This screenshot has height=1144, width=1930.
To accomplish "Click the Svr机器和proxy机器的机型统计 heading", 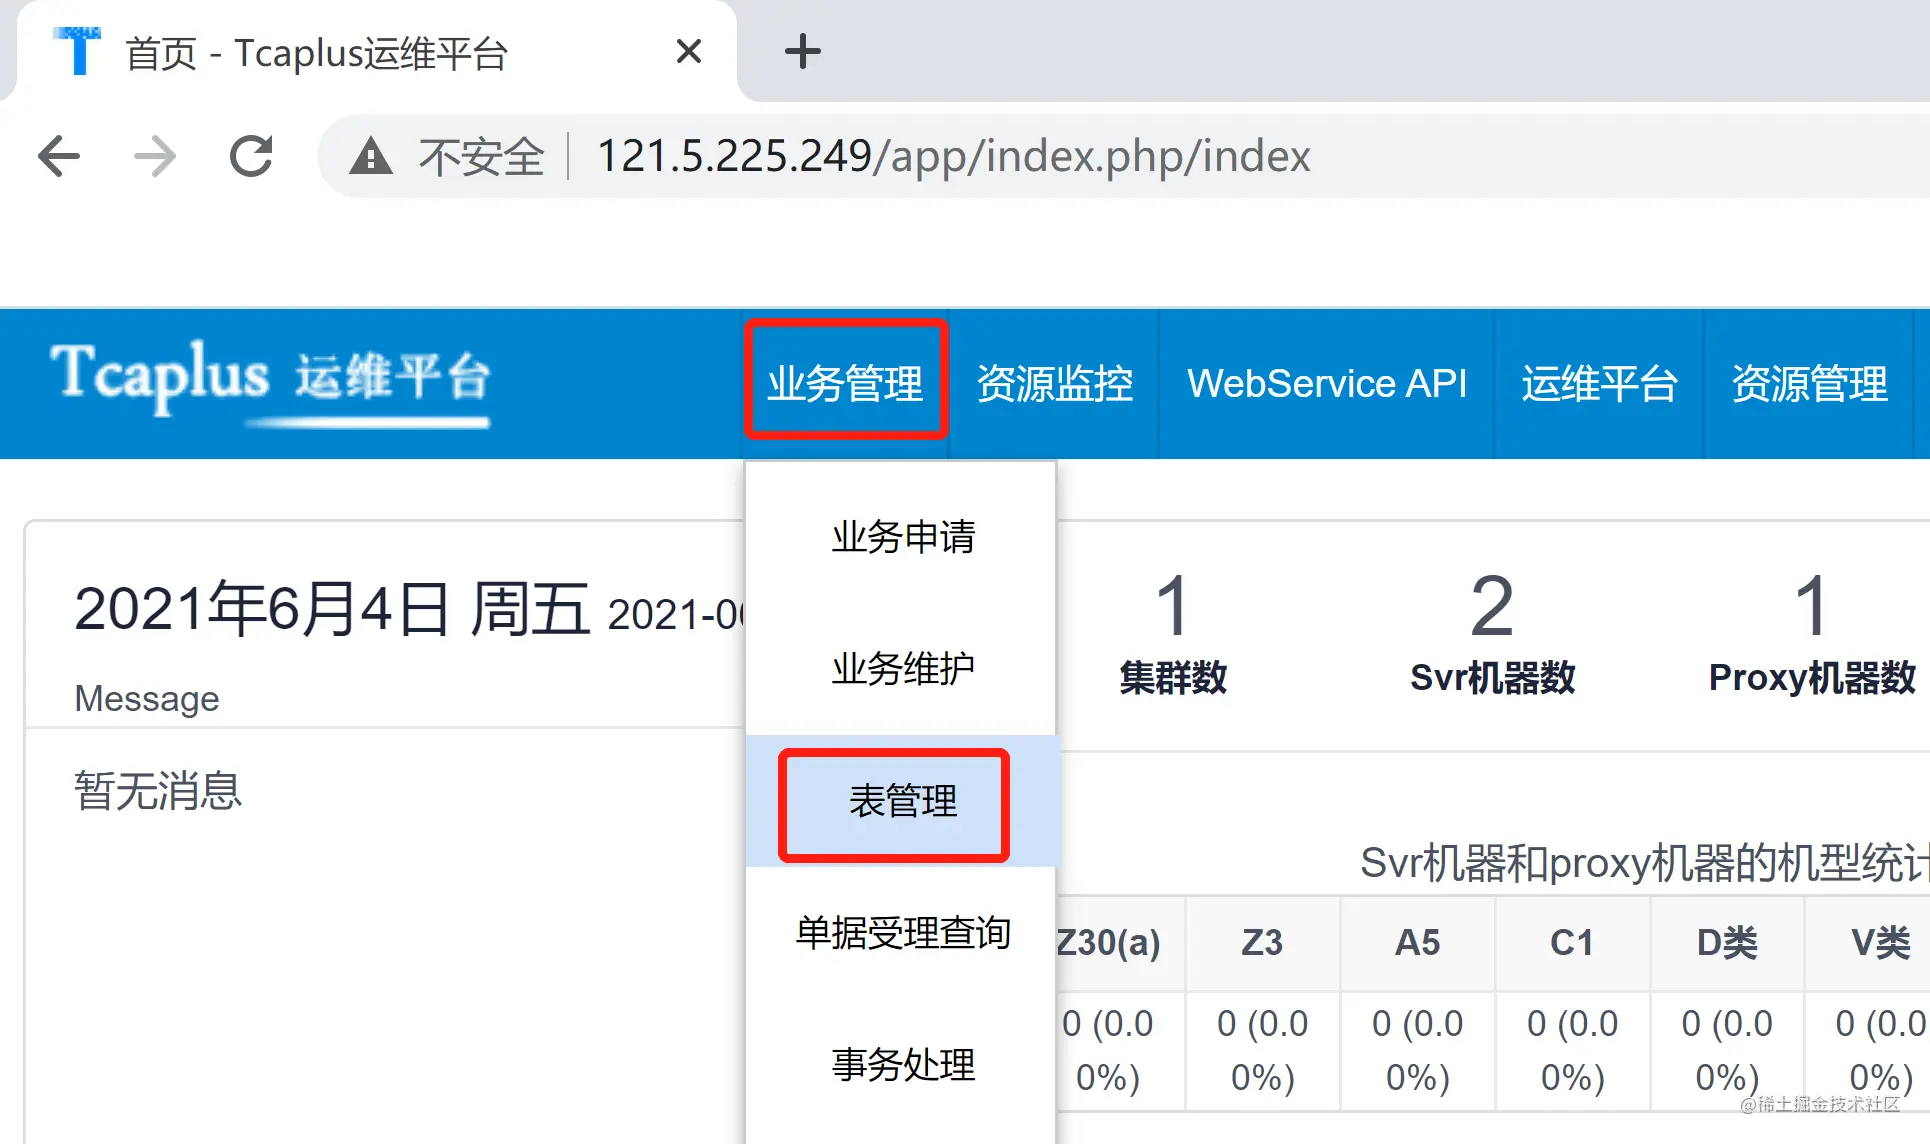I will point(1644,862).
